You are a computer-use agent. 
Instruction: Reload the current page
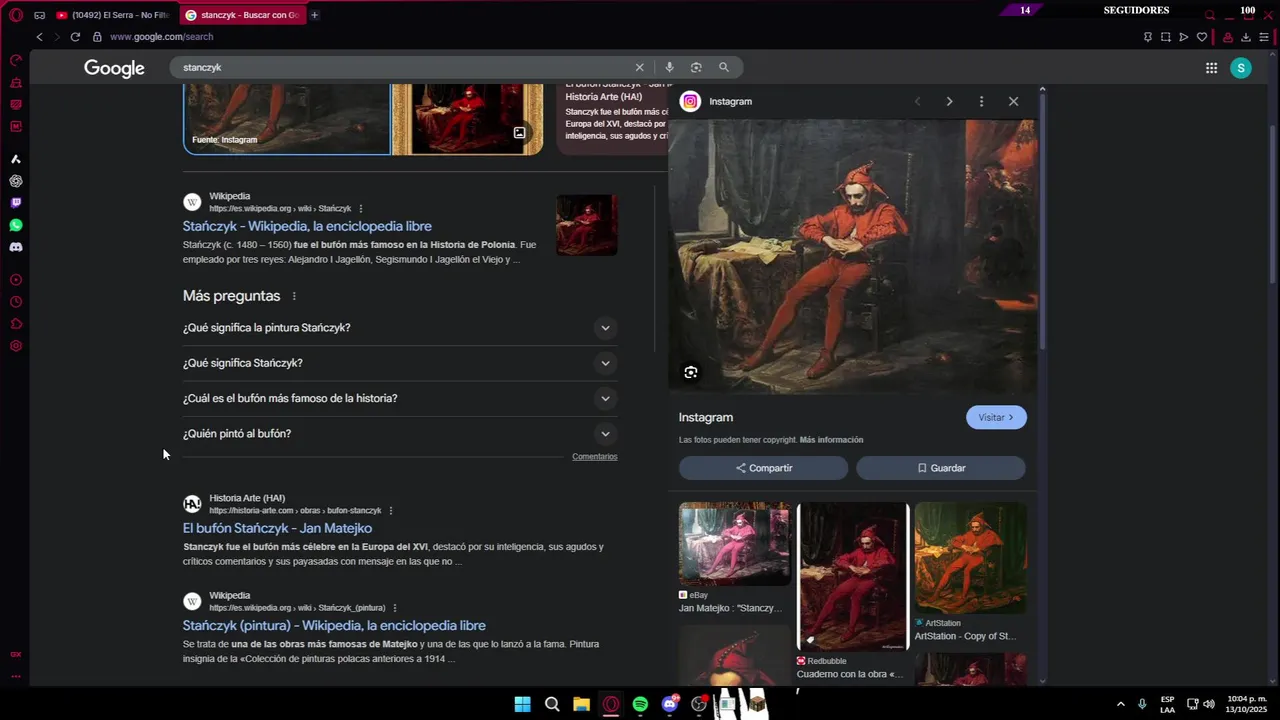pyautogui.click(x=75, y=37)
